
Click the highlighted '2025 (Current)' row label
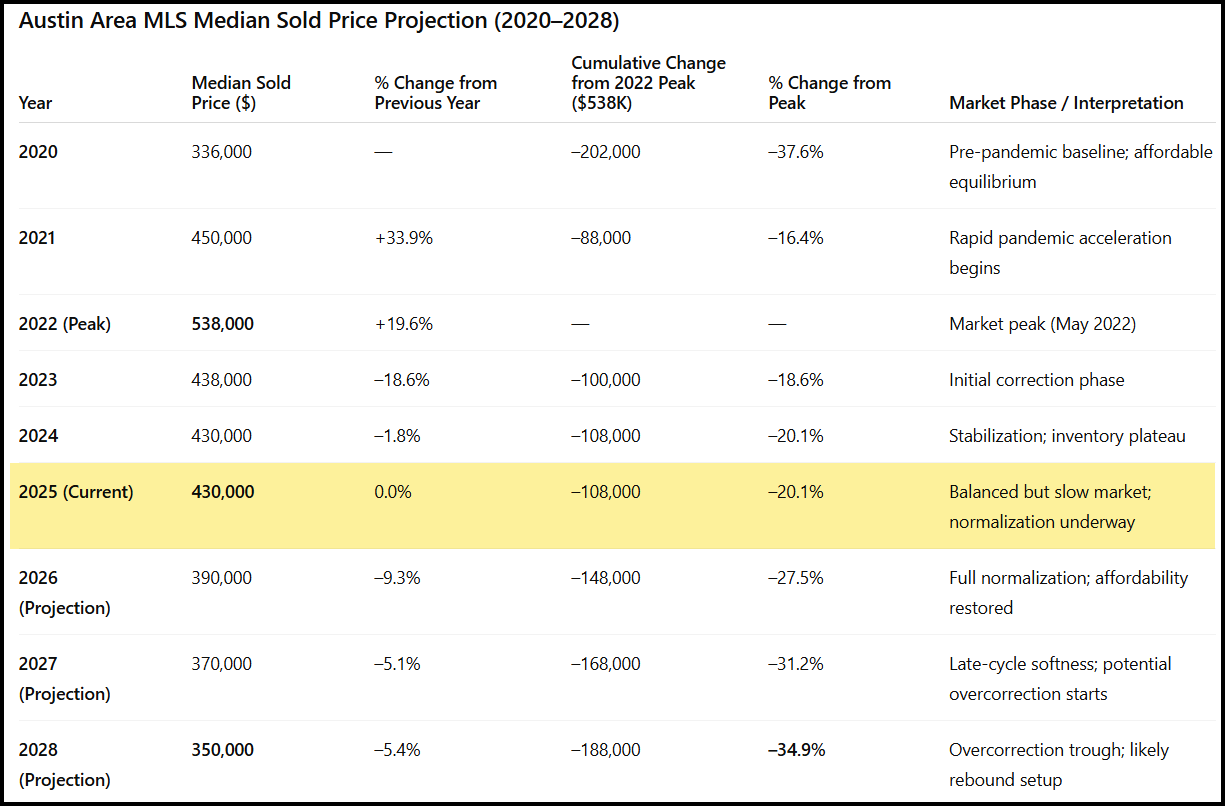(76, 492)
